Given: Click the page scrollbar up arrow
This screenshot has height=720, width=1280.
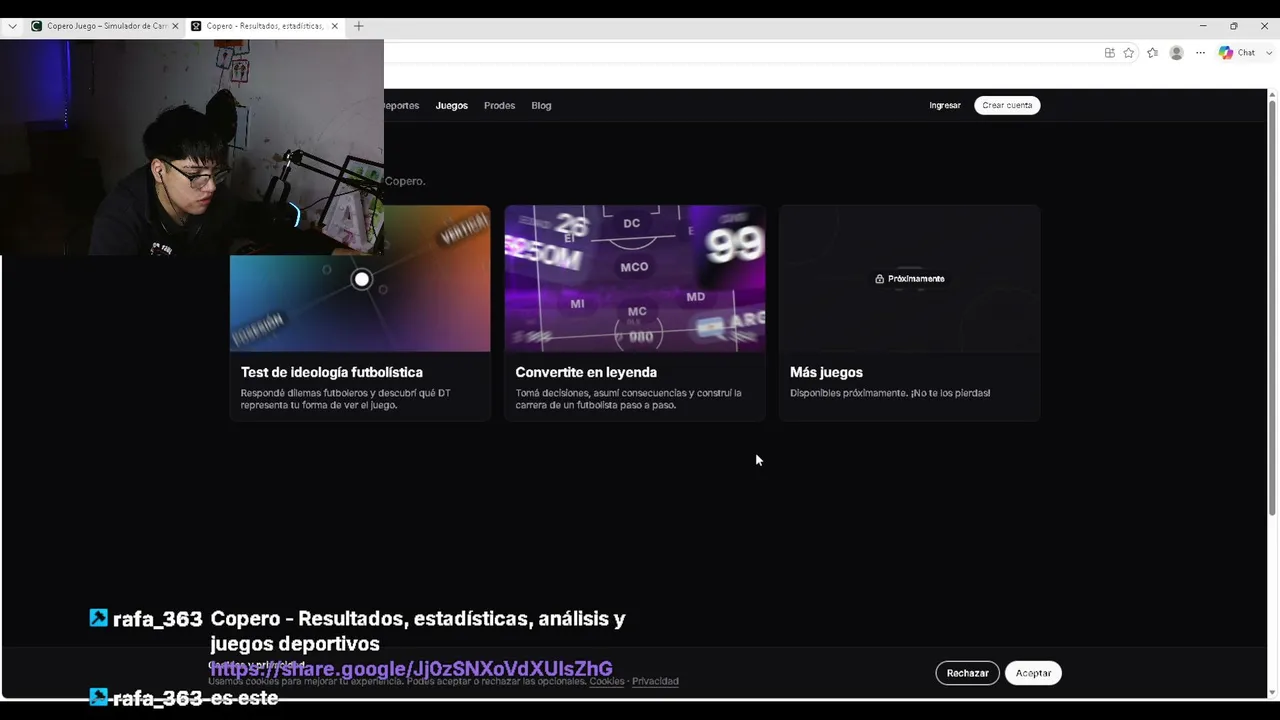Looking at the screenshot, I should [x=1272, y=95].
